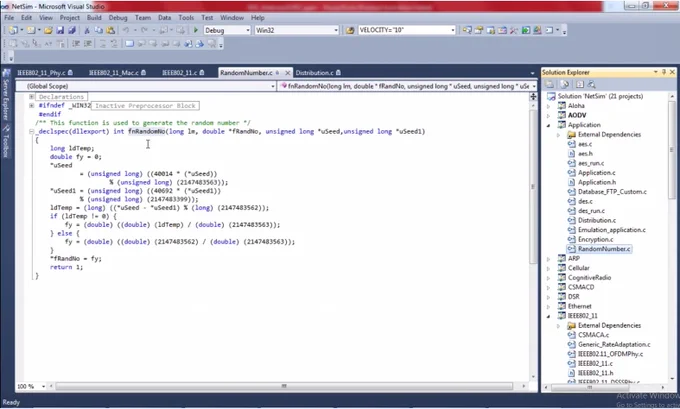This screenshot has height=409, width=680.
Task: Open Team Explorer from the toolbar icon
Action: click(x=490, y=30)
